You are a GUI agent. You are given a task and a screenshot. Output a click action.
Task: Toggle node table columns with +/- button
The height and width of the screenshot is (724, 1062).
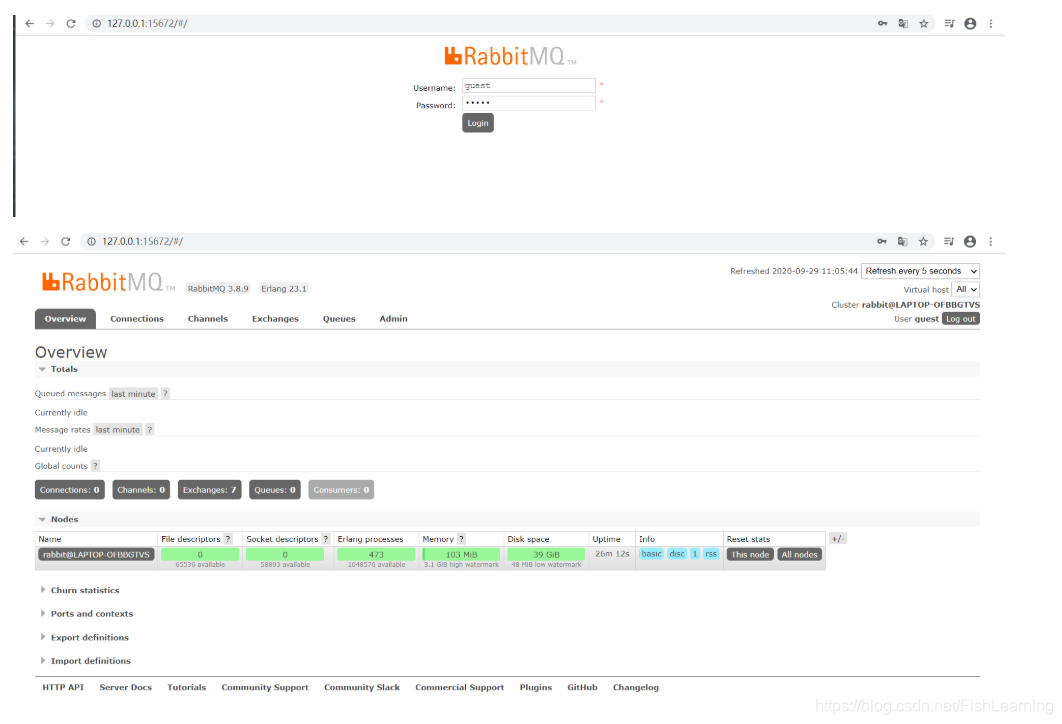pos(838,538)
